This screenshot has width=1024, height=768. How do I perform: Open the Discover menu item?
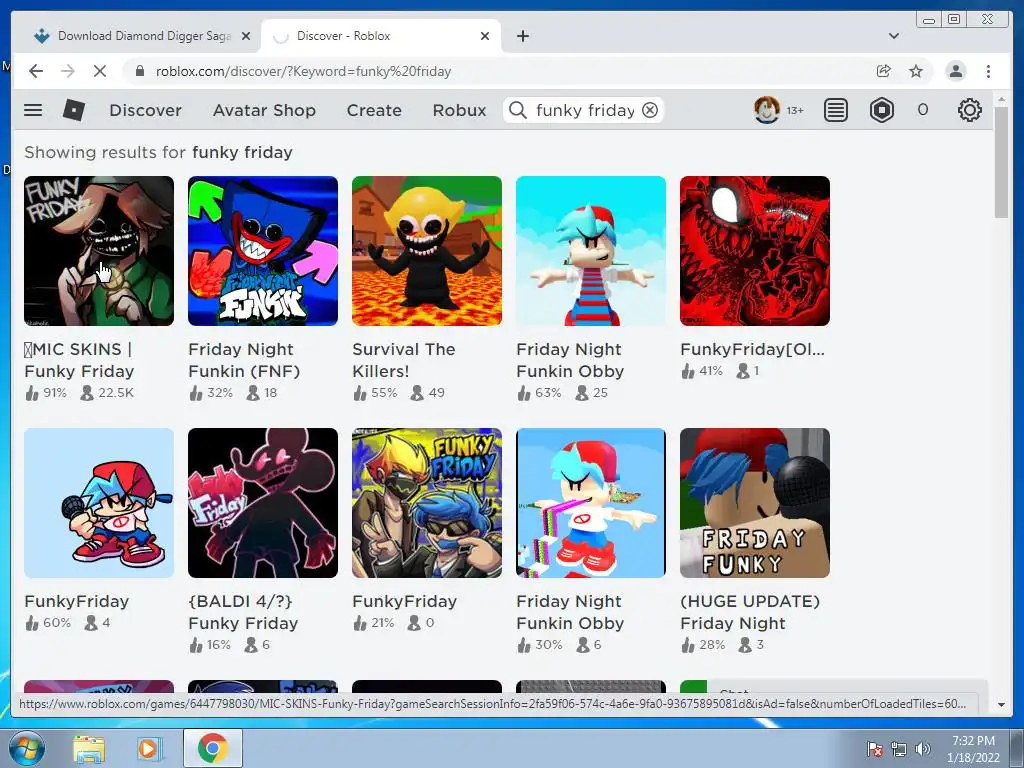(x=145, y=110)
